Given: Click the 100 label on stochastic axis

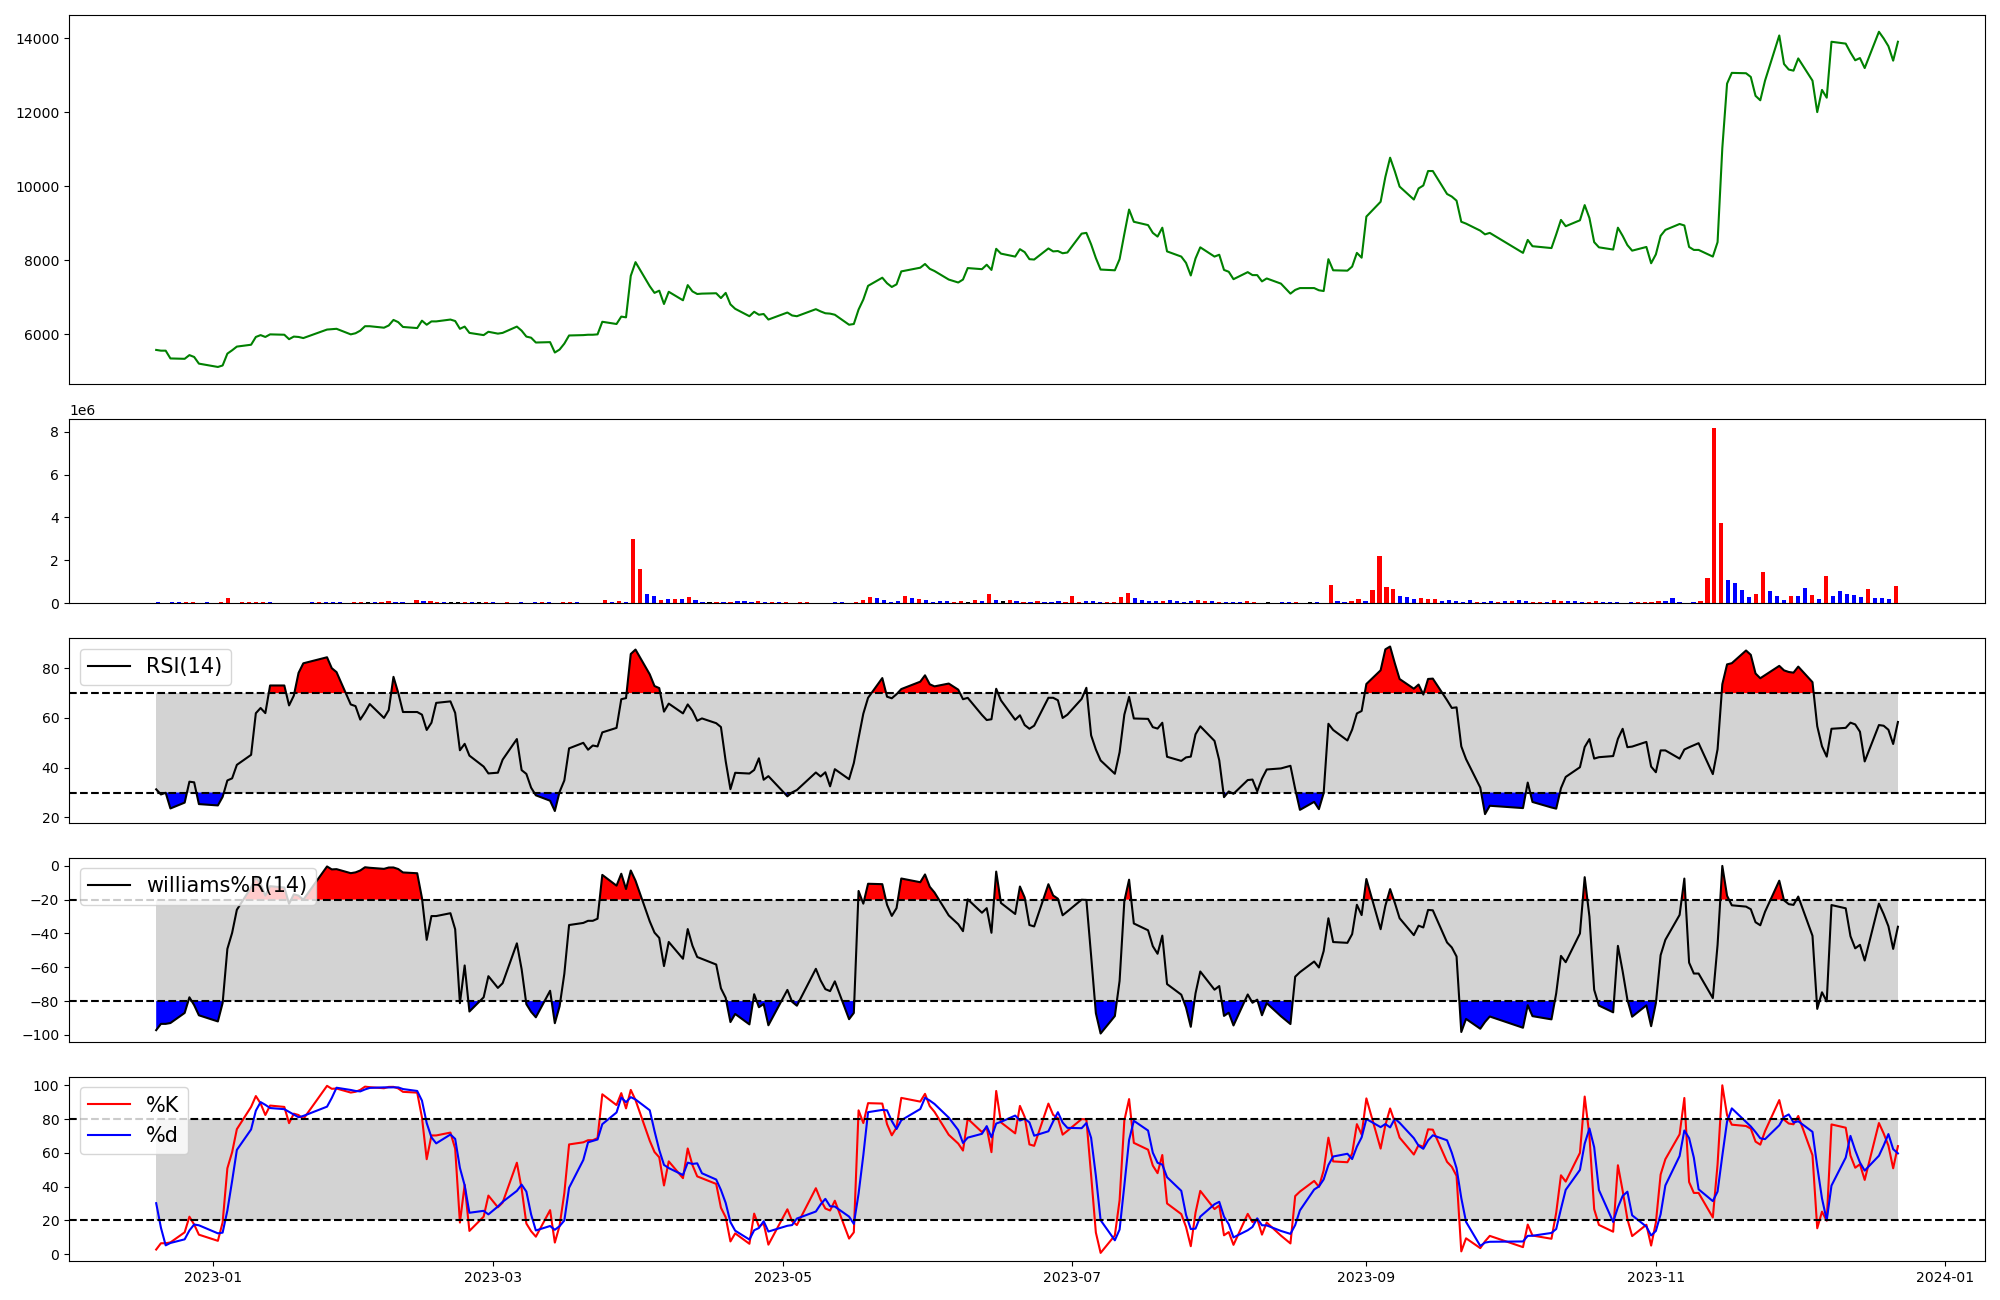Looking at the screenshot, I should point(48,1086).
